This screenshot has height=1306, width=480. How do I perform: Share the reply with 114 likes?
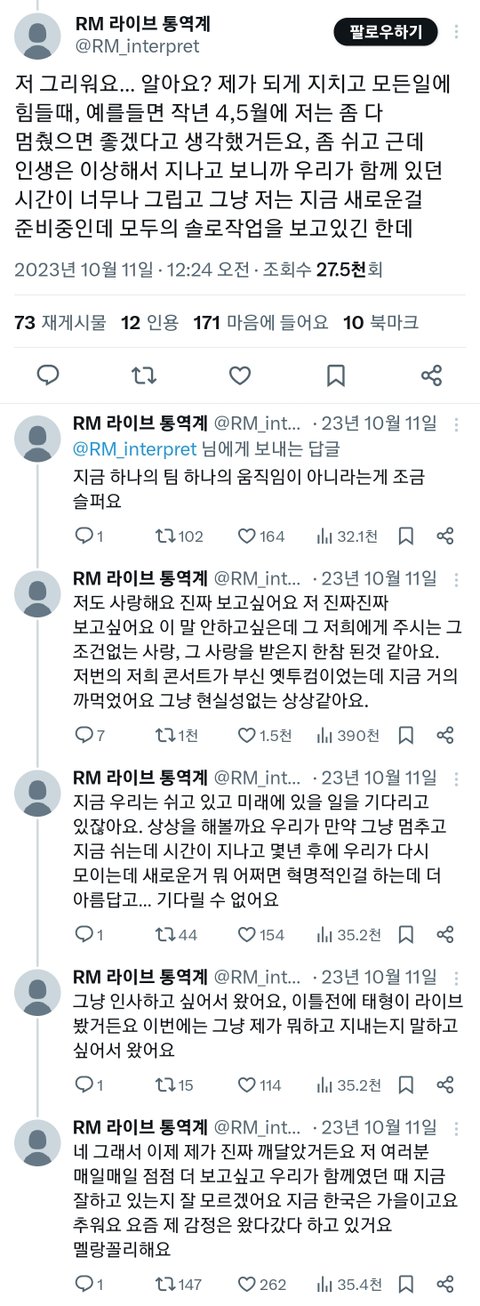pos(447,1084)
